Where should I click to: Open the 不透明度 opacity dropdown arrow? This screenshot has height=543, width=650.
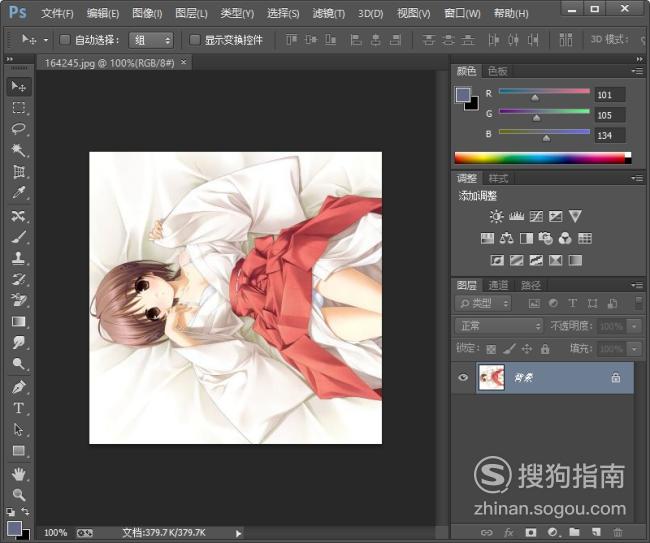pyautogui.click(x=634, y=327)
